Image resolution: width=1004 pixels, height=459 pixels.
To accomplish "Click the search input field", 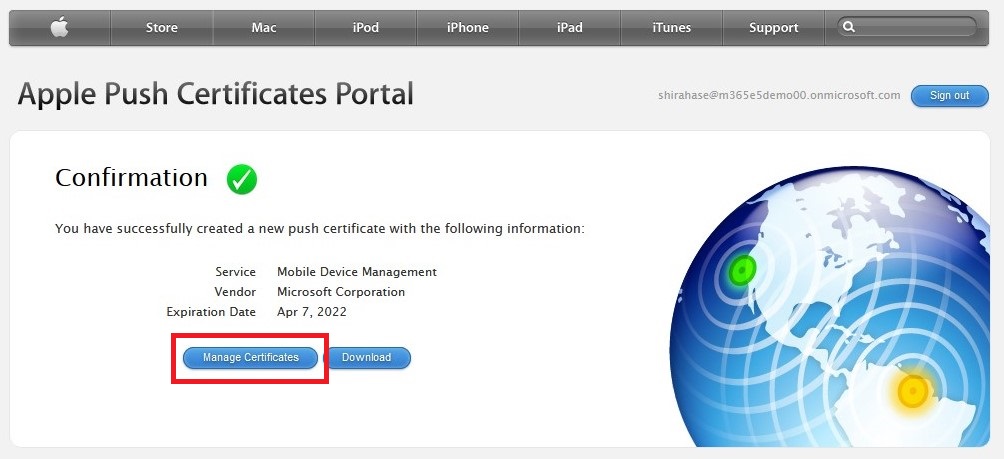I will pyautogui.click(x=907, y=27).
